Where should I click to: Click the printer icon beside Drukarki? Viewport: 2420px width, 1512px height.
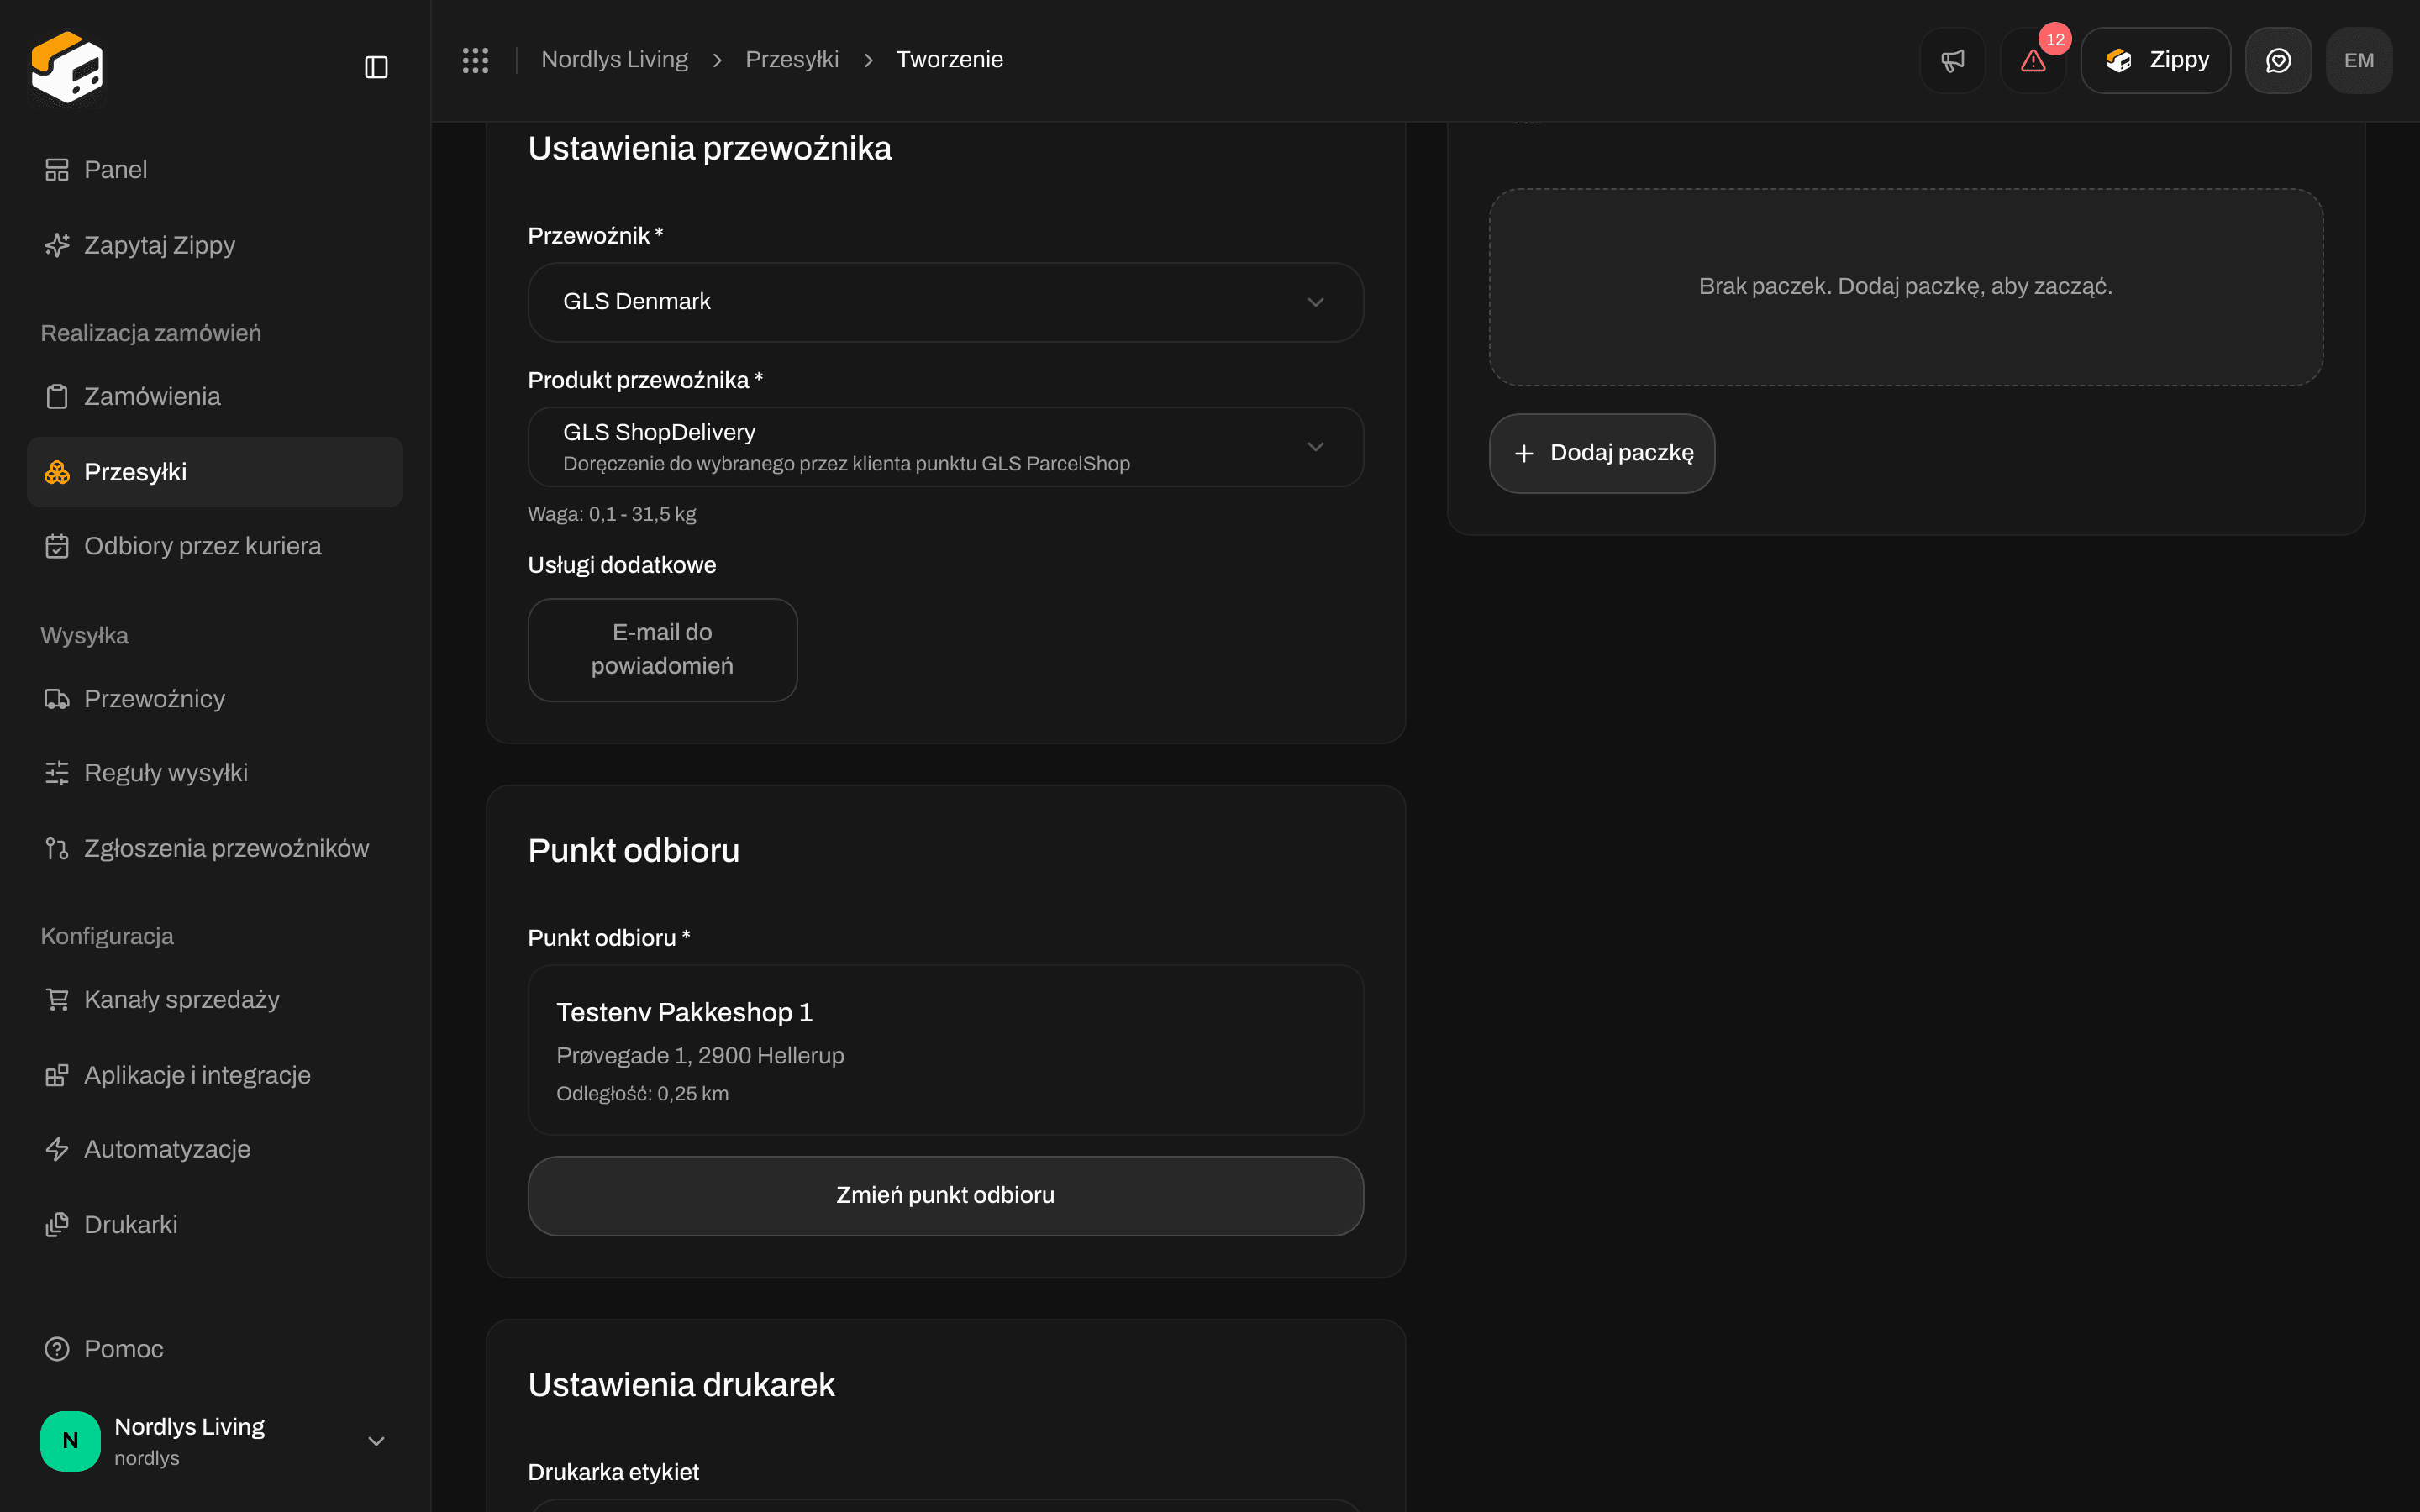click(x=57, y=1225)
